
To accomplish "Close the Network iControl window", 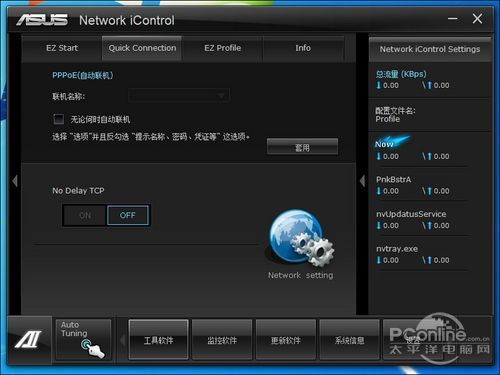I will (x=477, y=18).
